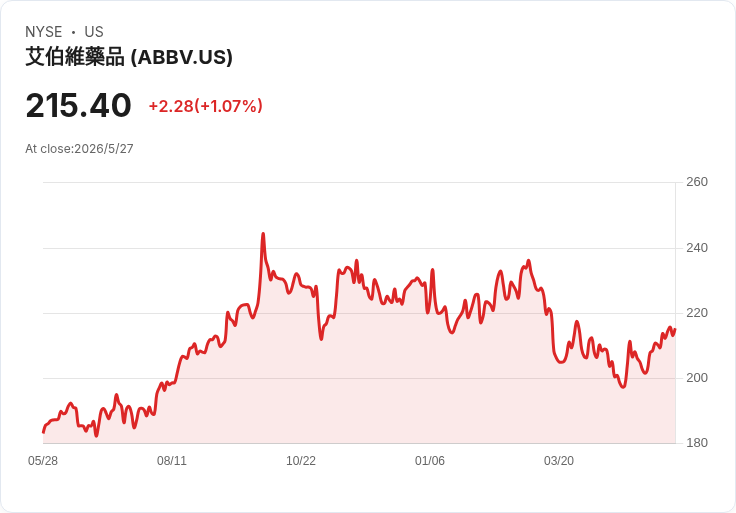Click the At close 2026/5/27 timestamp

pos(79,149)
